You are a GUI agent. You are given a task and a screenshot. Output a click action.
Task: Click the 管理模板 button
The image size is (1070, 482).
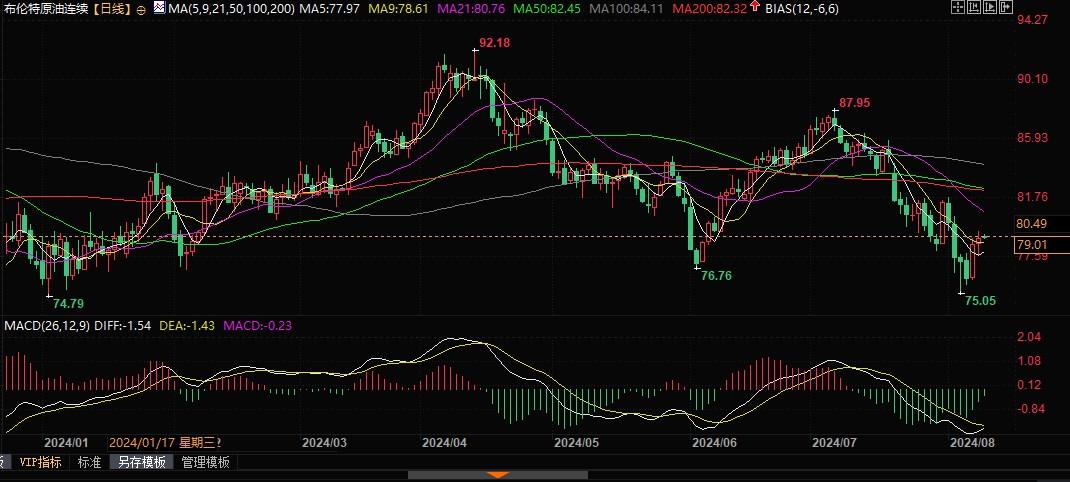tap(204, 462)
